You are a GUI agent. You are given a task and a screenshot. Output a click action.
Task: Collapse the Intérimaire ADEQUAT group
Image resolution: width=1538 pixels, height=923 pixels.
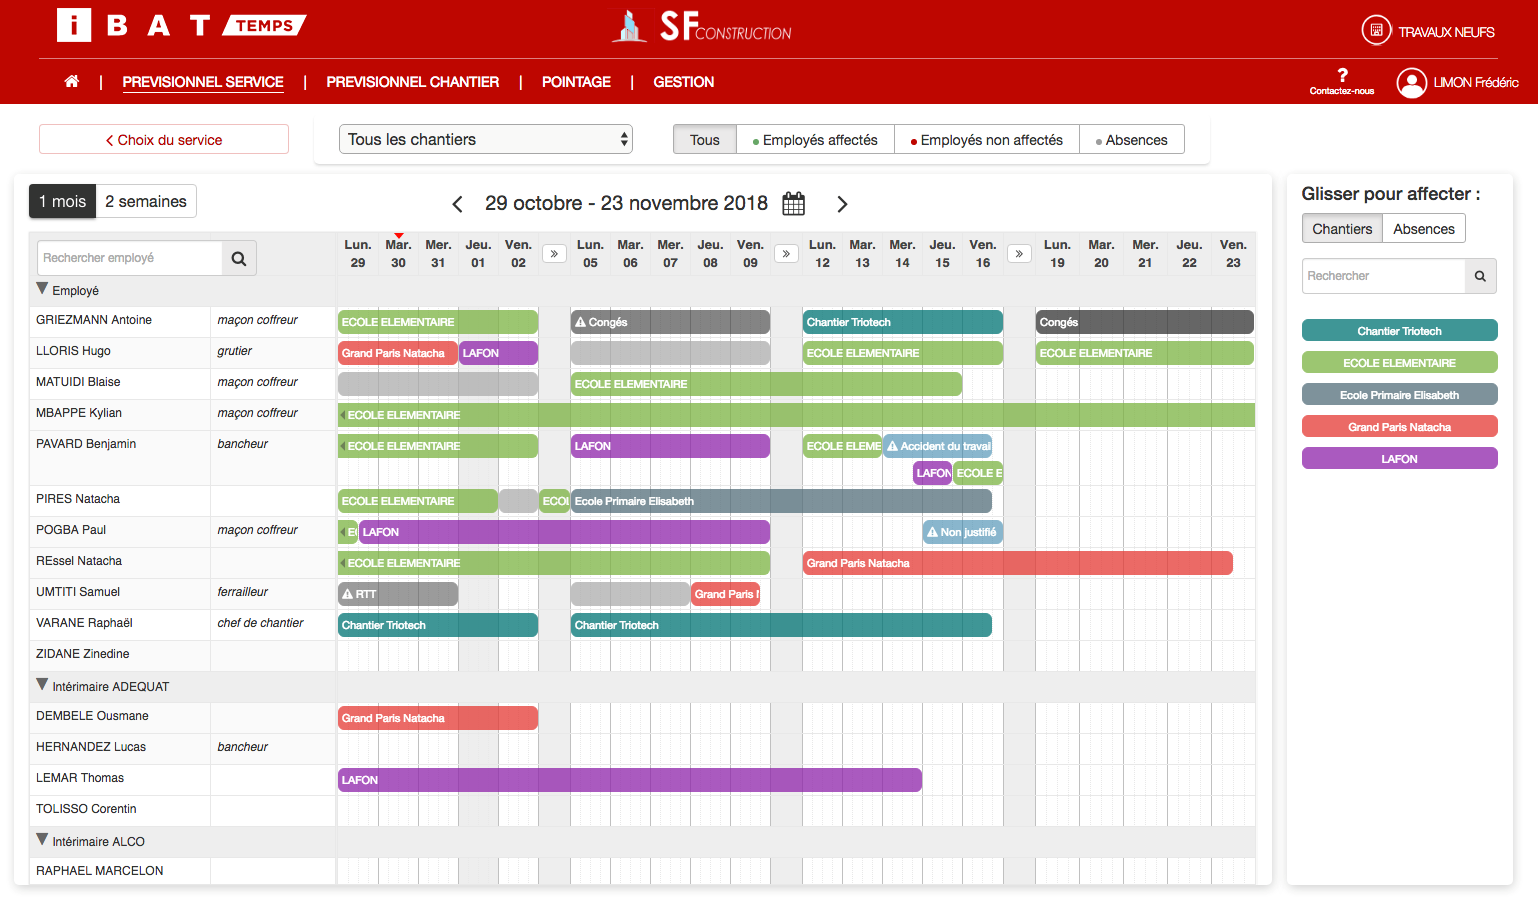tap(42, 685)
